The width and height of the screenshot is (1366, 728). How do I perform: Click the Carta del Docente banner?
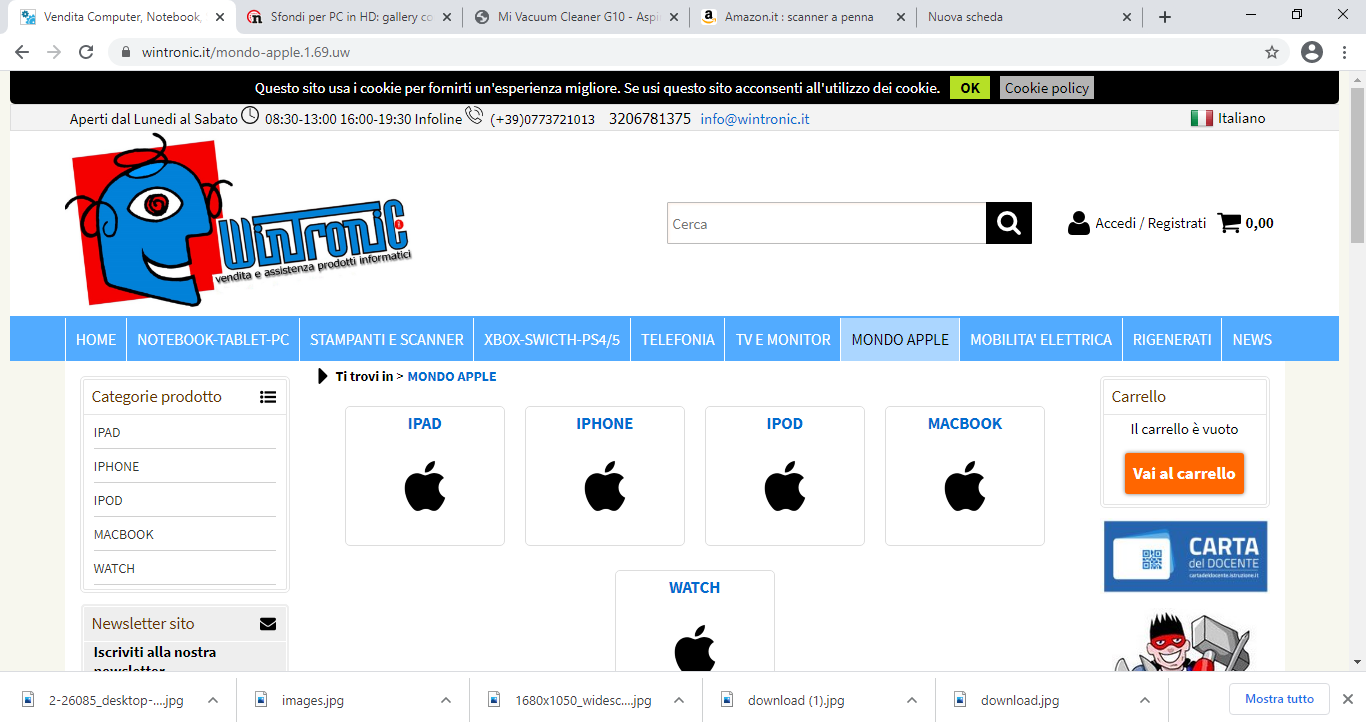1185,556
